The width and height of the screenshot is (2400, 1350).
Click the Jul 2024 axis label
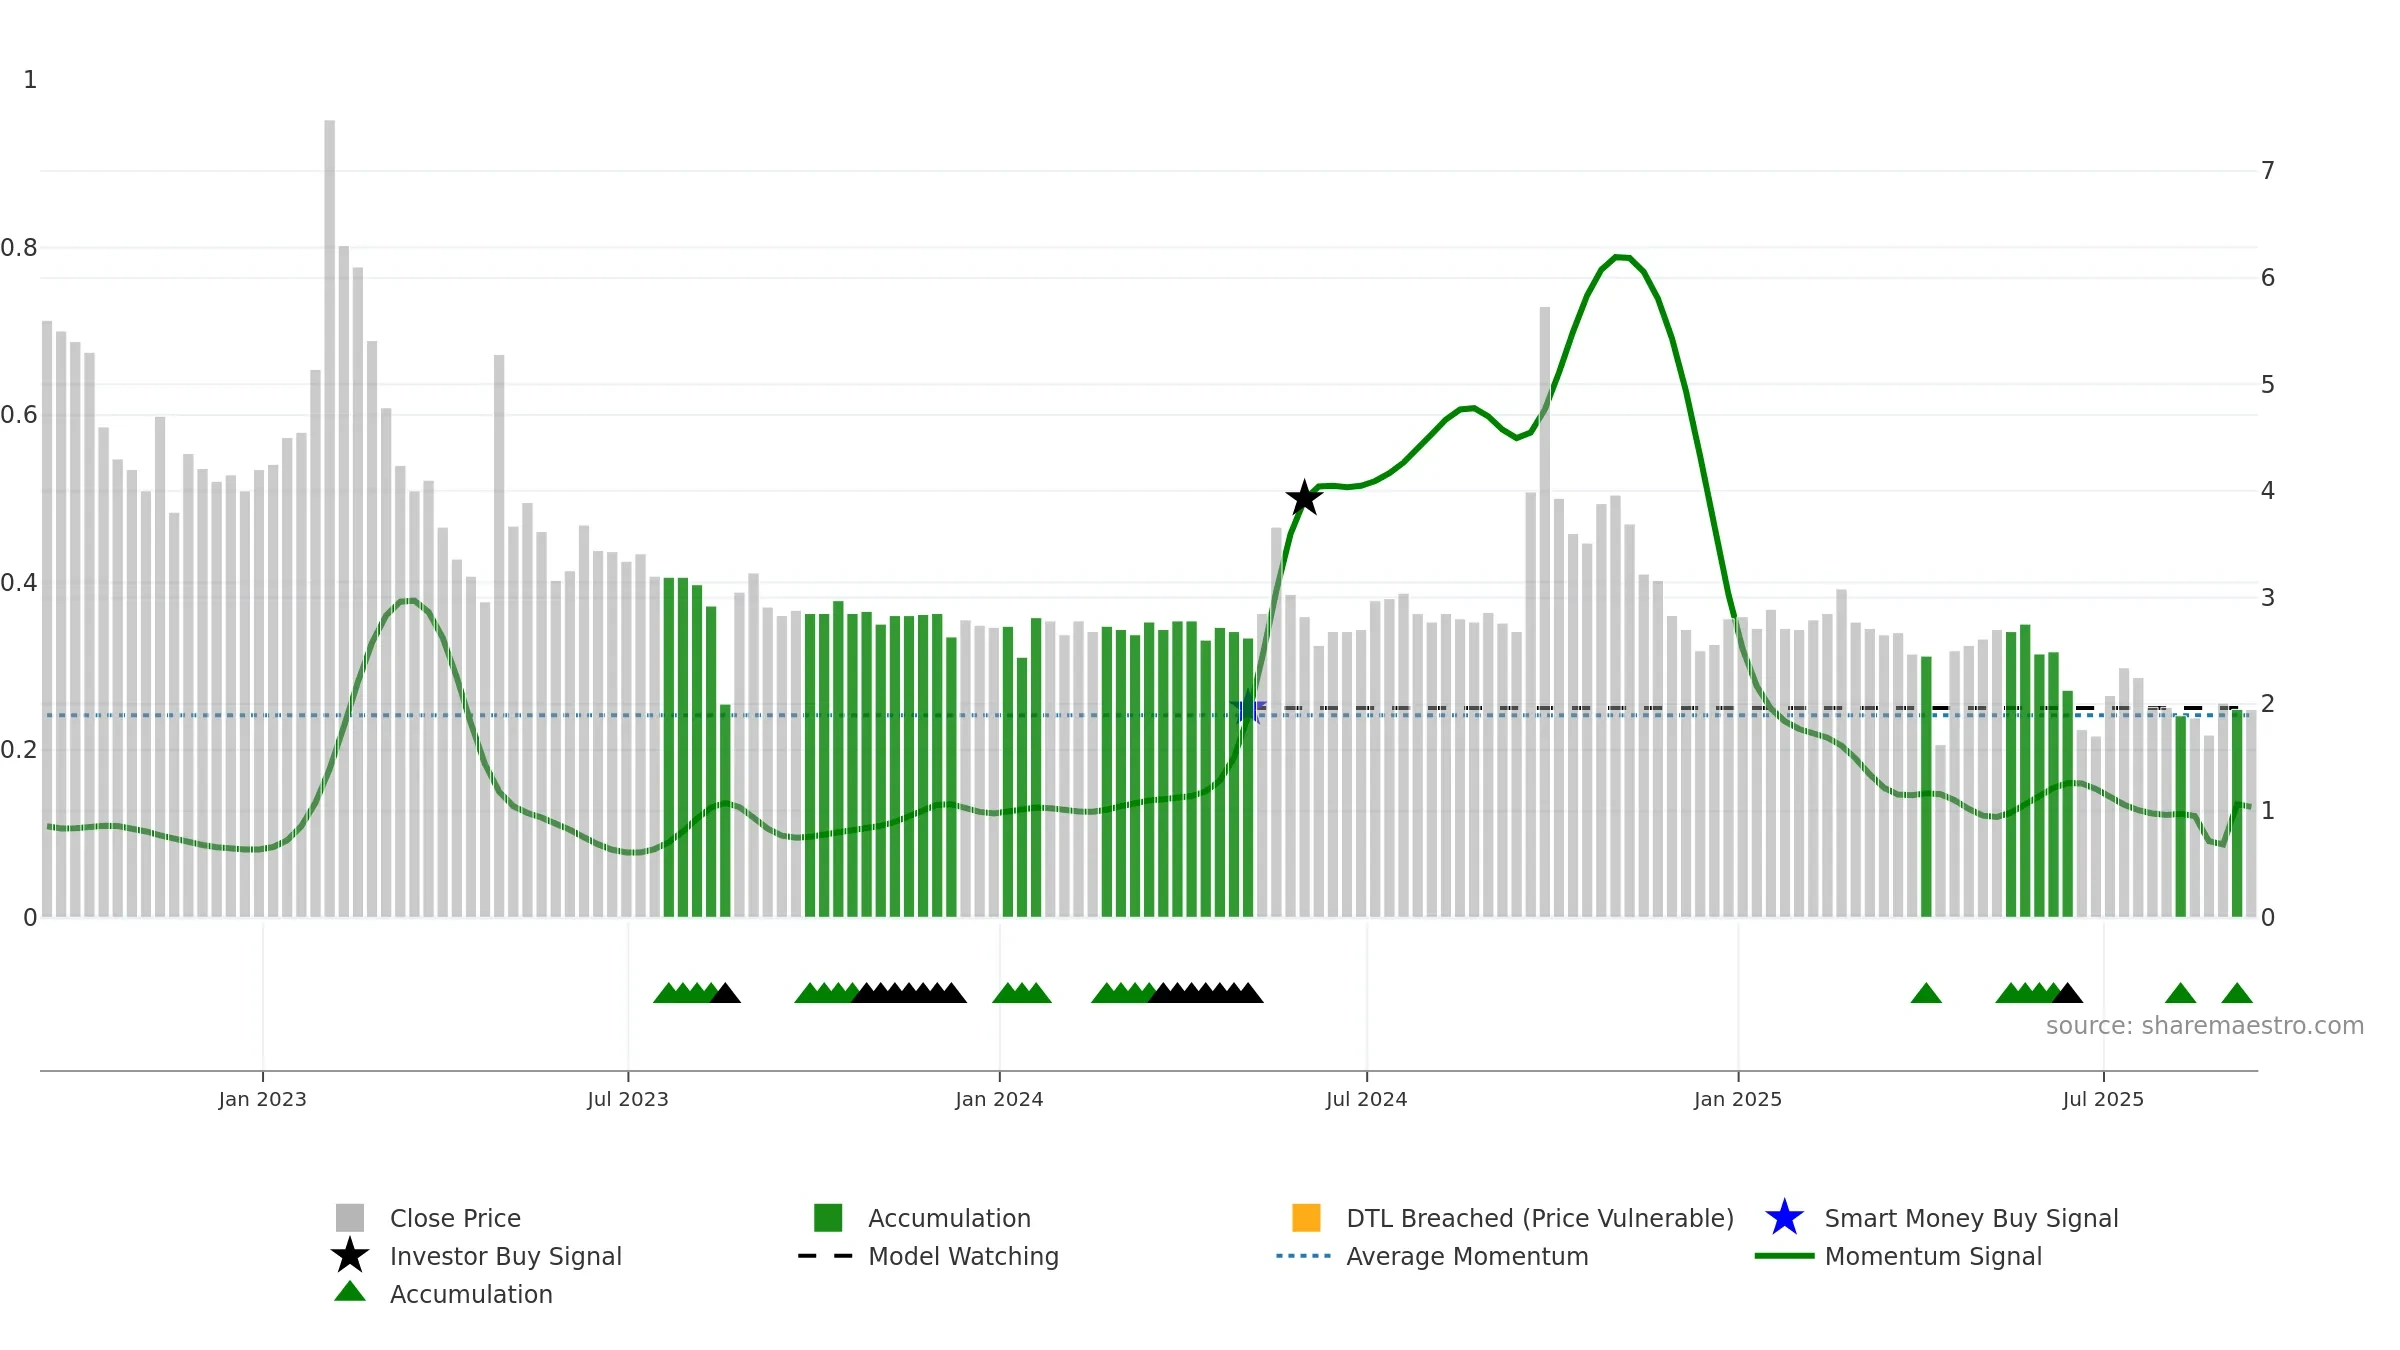[1367, 1099]
